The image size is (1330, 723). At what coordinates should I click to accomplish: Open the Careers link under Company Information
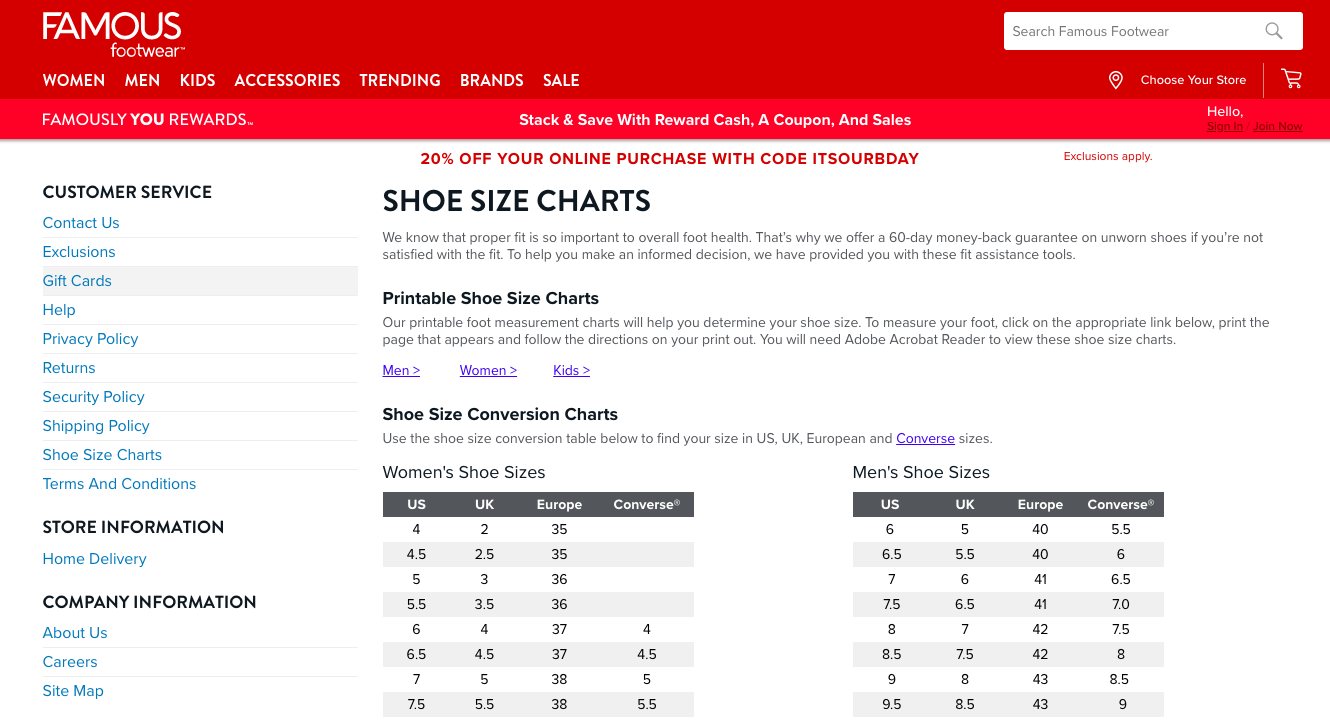coord(70,662)
